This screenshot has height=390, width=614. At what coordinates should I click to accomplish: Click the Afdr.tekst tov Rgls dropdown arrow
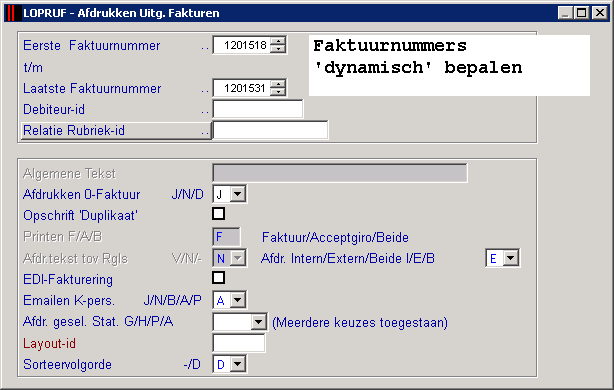click(238, 258)
